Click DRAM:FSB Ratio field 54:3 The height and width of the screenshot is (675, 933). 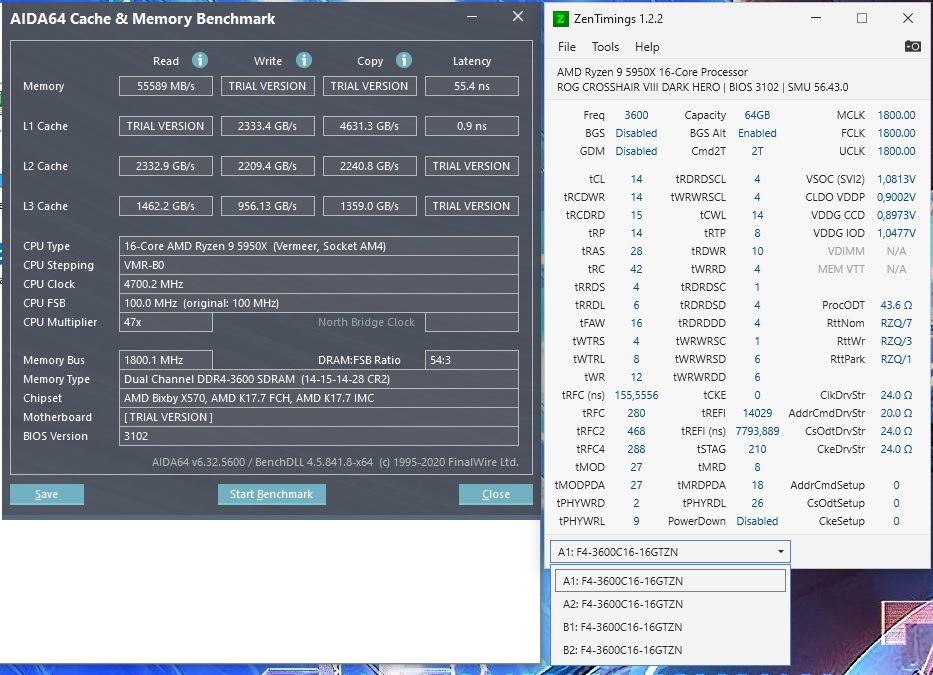coord(472,360)
